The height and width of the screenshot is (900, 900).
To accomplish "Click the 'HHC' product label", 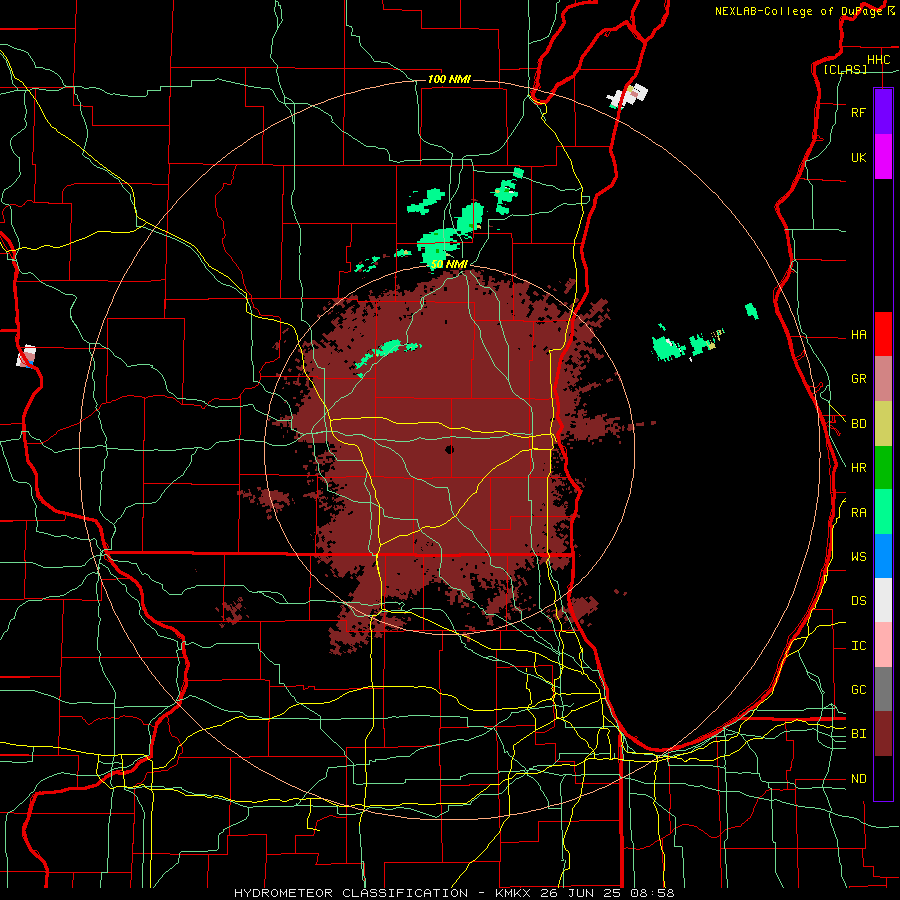I will 878,60.
